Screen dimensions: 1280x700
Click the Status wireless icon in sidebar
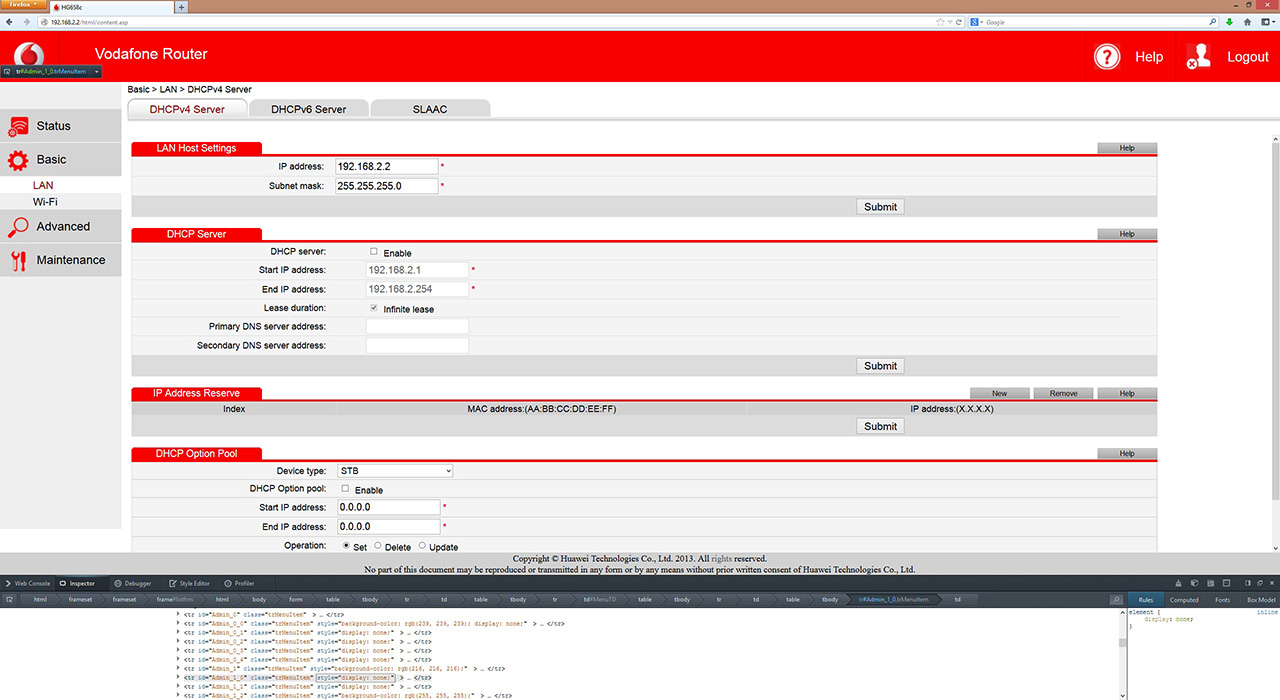(x=18, y=126)
